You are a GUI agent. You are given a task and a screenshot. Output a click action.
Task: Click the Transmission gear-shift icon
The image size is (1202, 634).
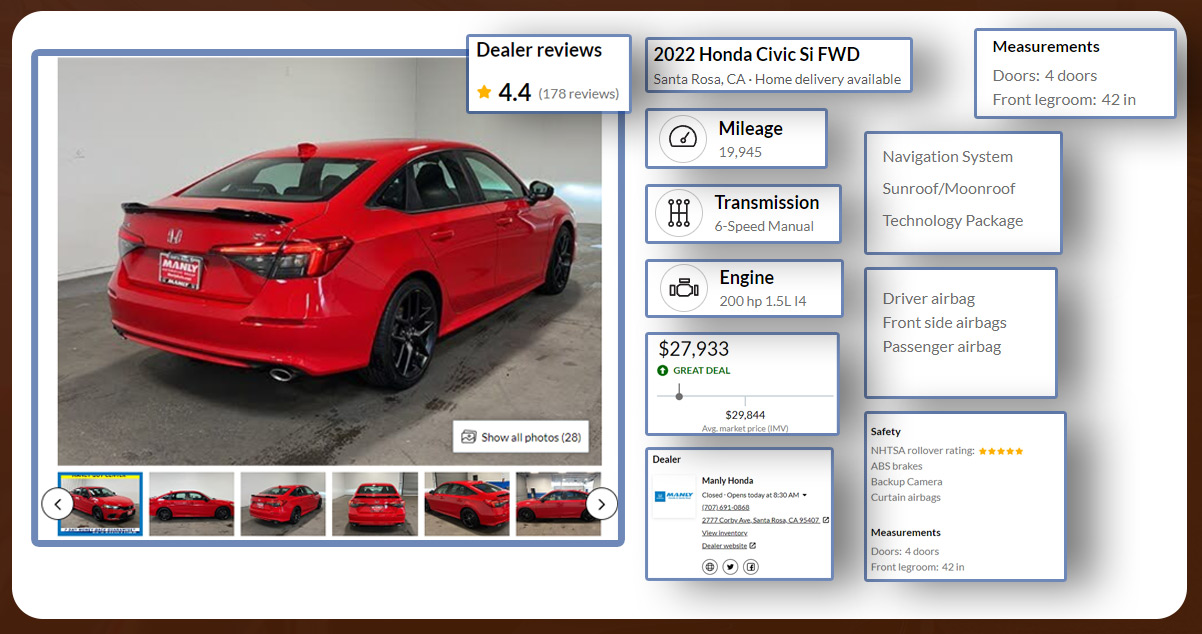[x=679, y=213]
